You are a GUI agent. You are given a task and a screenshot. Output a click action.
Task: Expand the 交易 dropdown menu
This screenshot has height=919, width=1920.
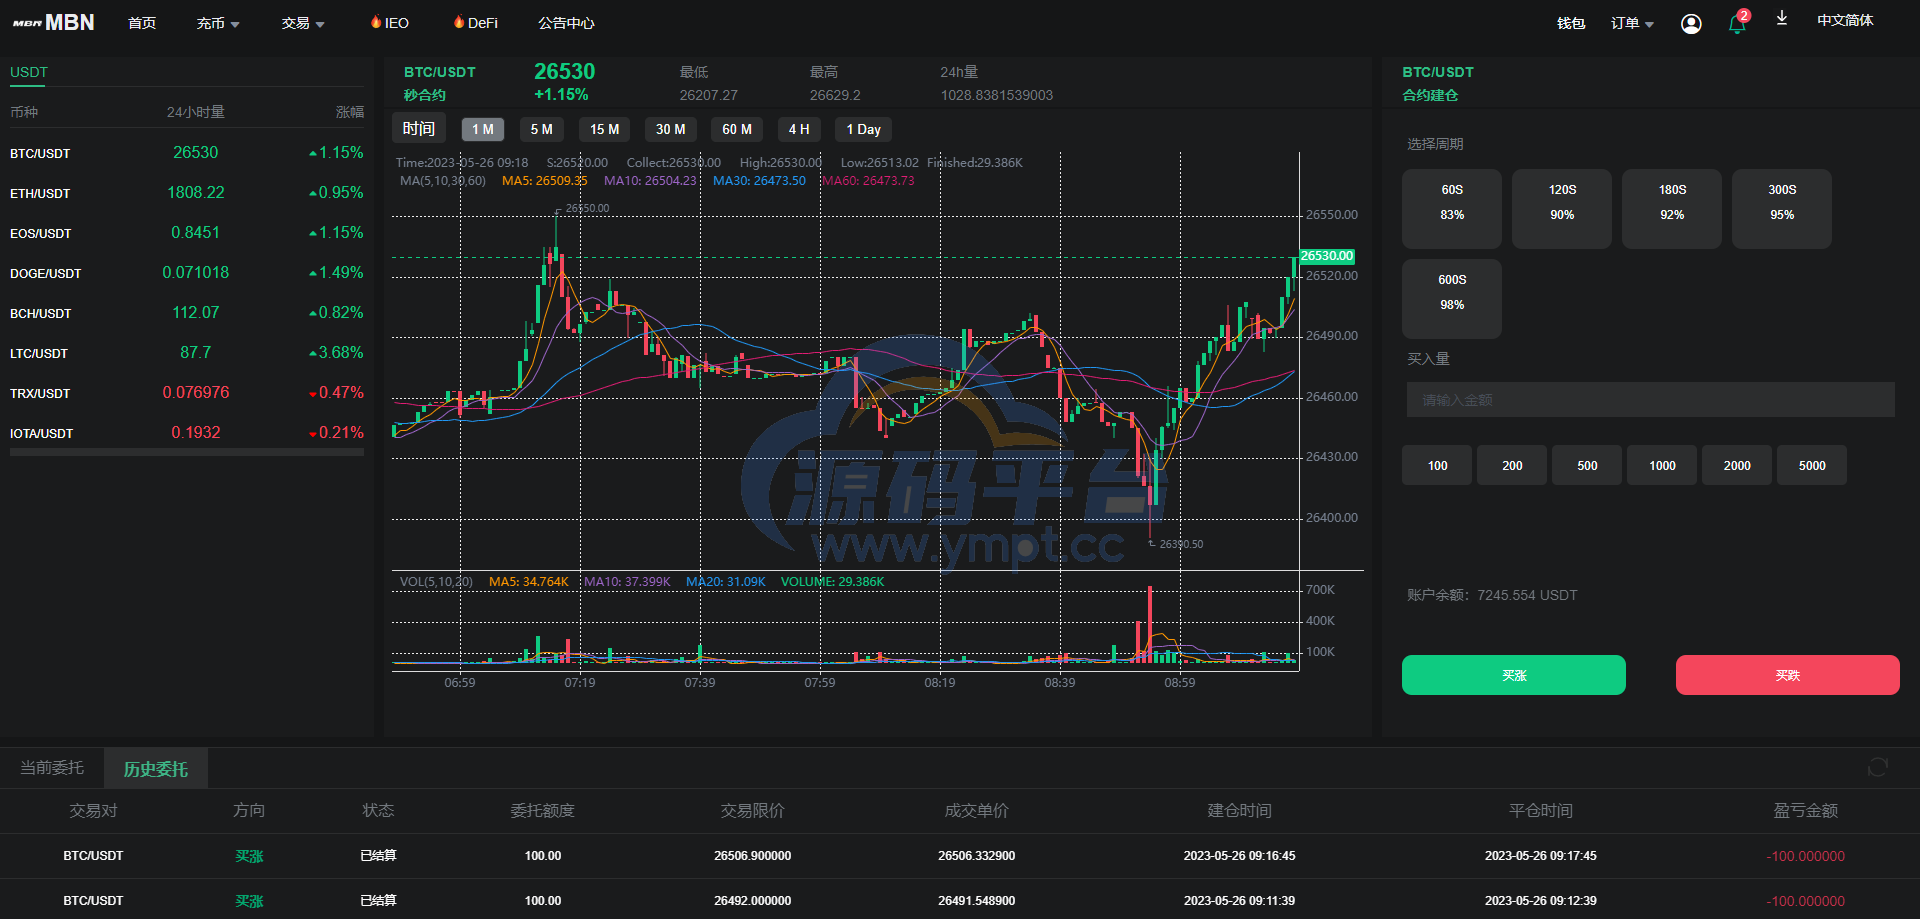303,23
